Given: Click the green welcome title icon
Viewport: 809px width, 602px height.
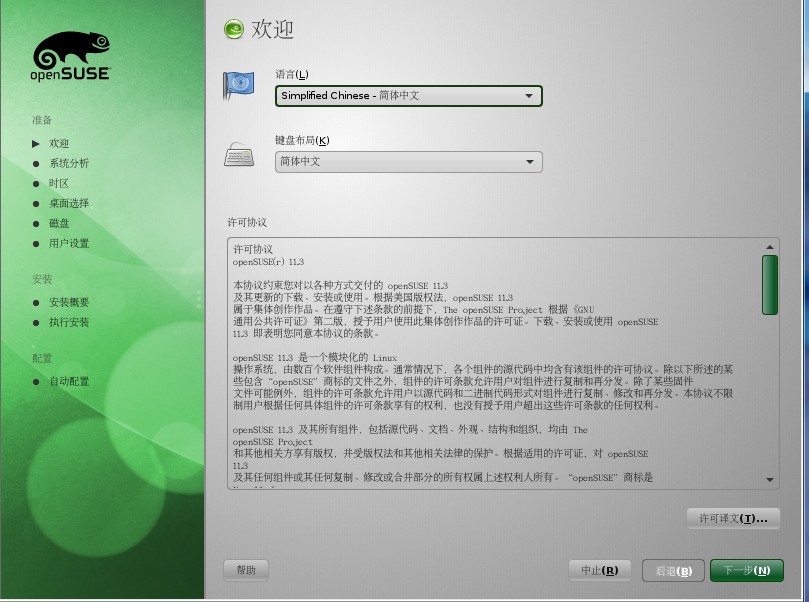Looking at the screenshot, I should (234, 29).
